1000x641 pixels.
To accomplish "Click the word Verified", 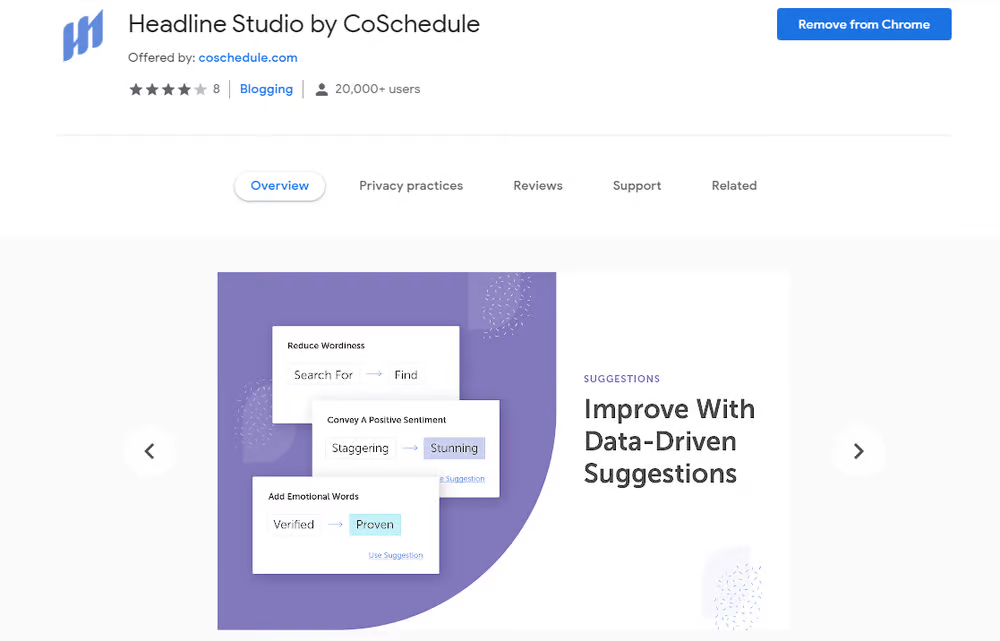I will tap(294, 524).
